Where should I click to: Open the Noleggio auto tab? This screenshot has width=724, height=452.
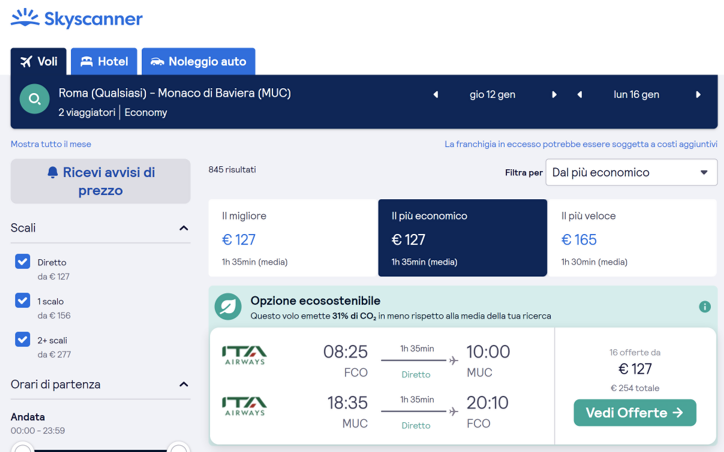[x=198, y=61]
